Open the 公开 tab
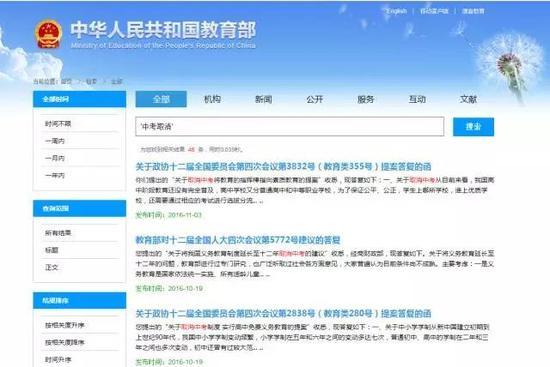Image resolution: width=550 pixels, height=367 pixels. [x=315, y=99]
